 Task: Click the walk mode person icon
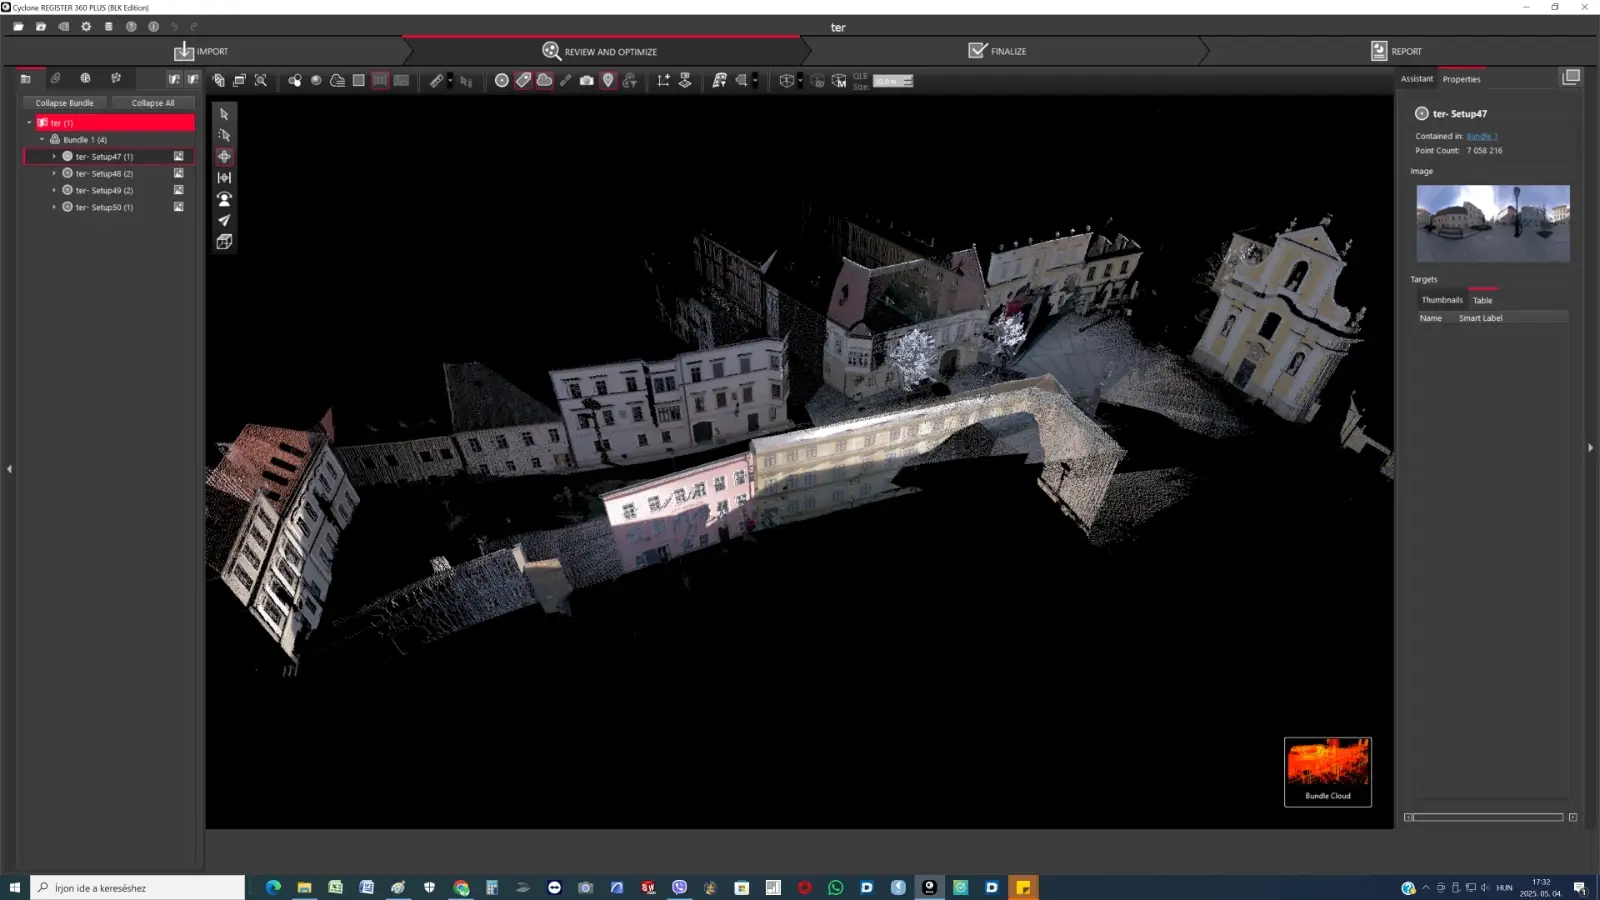[224, 199]
